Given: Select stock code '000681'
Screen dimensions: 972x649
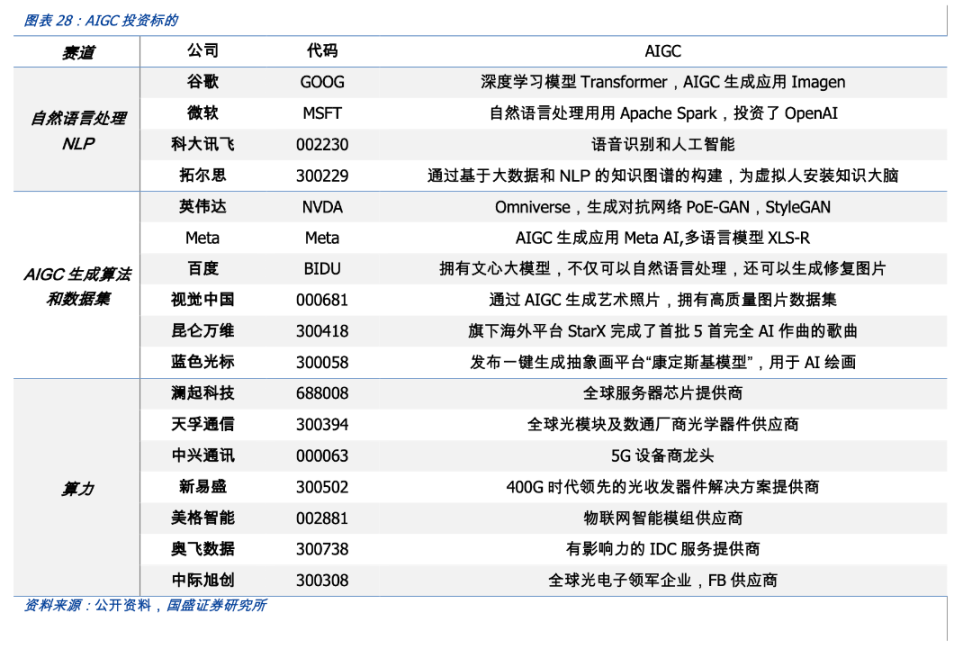Looking at the screenshot, I should click(322, 301).
